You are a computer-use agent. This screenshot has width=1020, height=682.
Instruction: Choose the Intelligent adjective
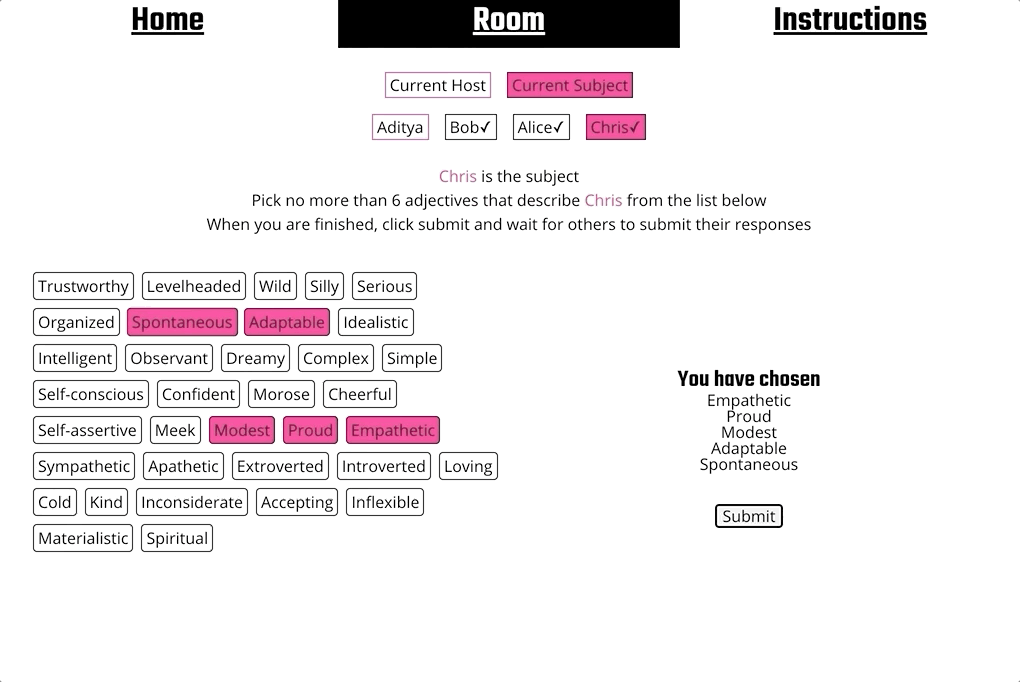pyautogui.click(x=74, y=358)
